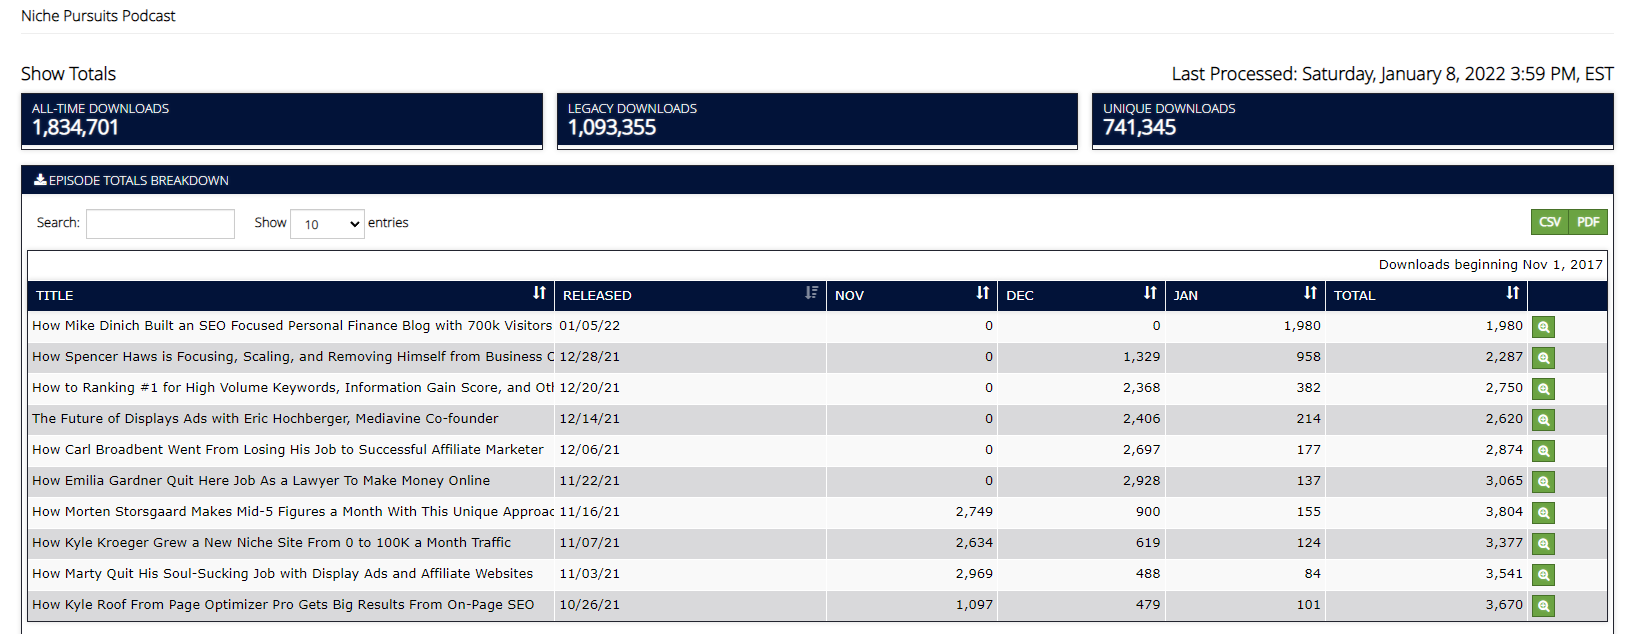This screenshot has width=1630, height=634.
Task: Click 'Downloads beginning Nov 1, 2017' note
Action: click(x=1490, y=264)
